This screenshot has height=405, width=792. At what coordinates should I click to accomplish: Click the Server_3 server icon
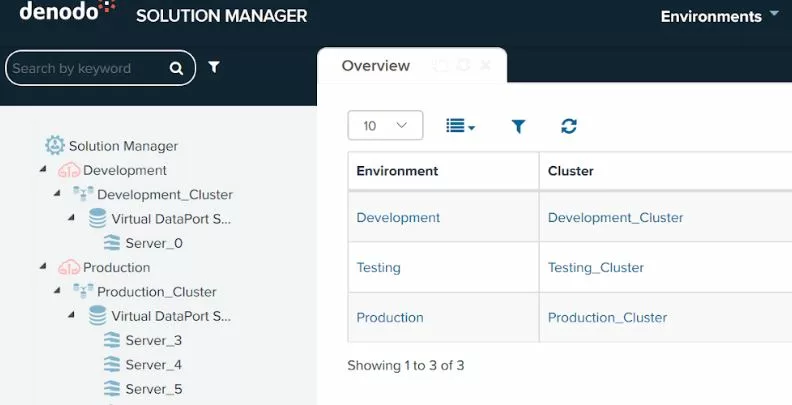click(x=112, y=340)
